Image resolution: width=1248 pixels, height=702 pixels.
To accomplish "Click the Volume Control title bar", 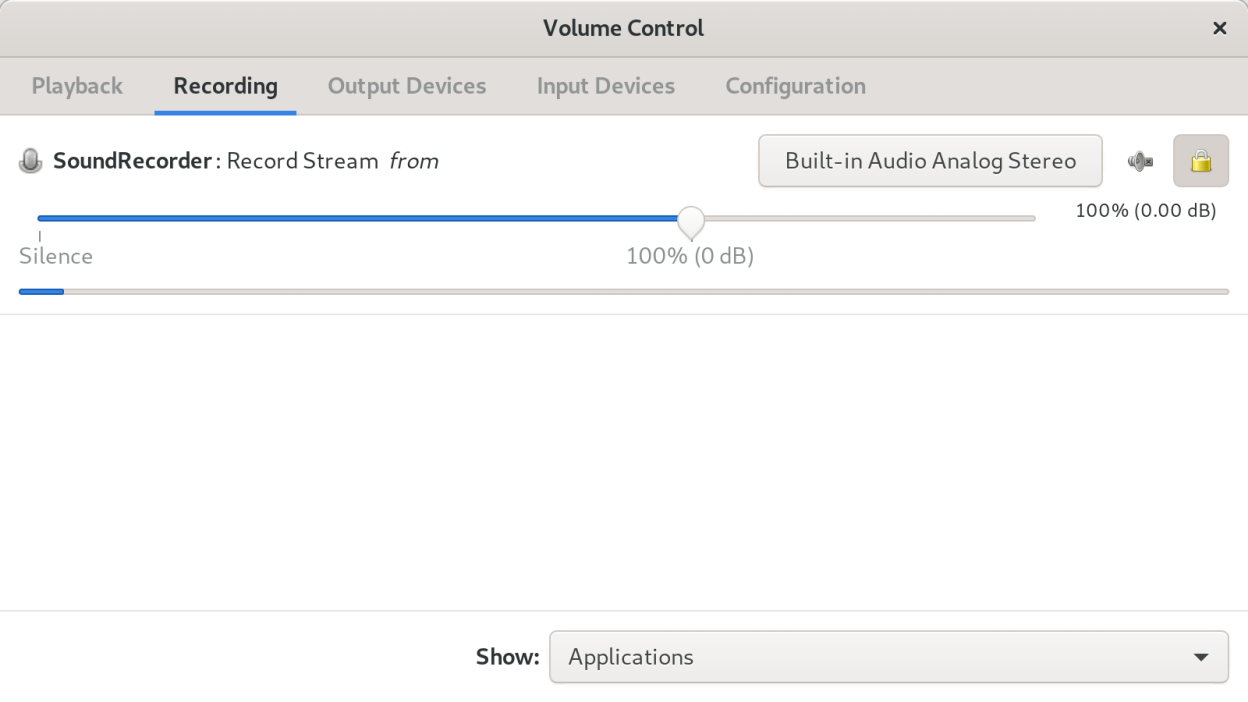I will tap(623, 28).
